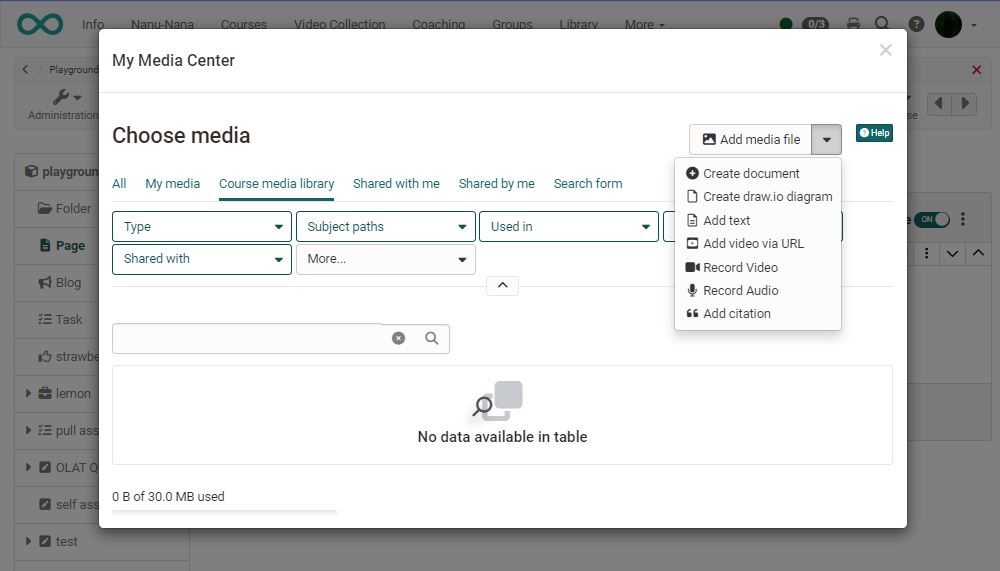Image resolution: width=1000 pixels, height=571 pixels.
Task: Switch to the My media tab
Action: (172, 184)
